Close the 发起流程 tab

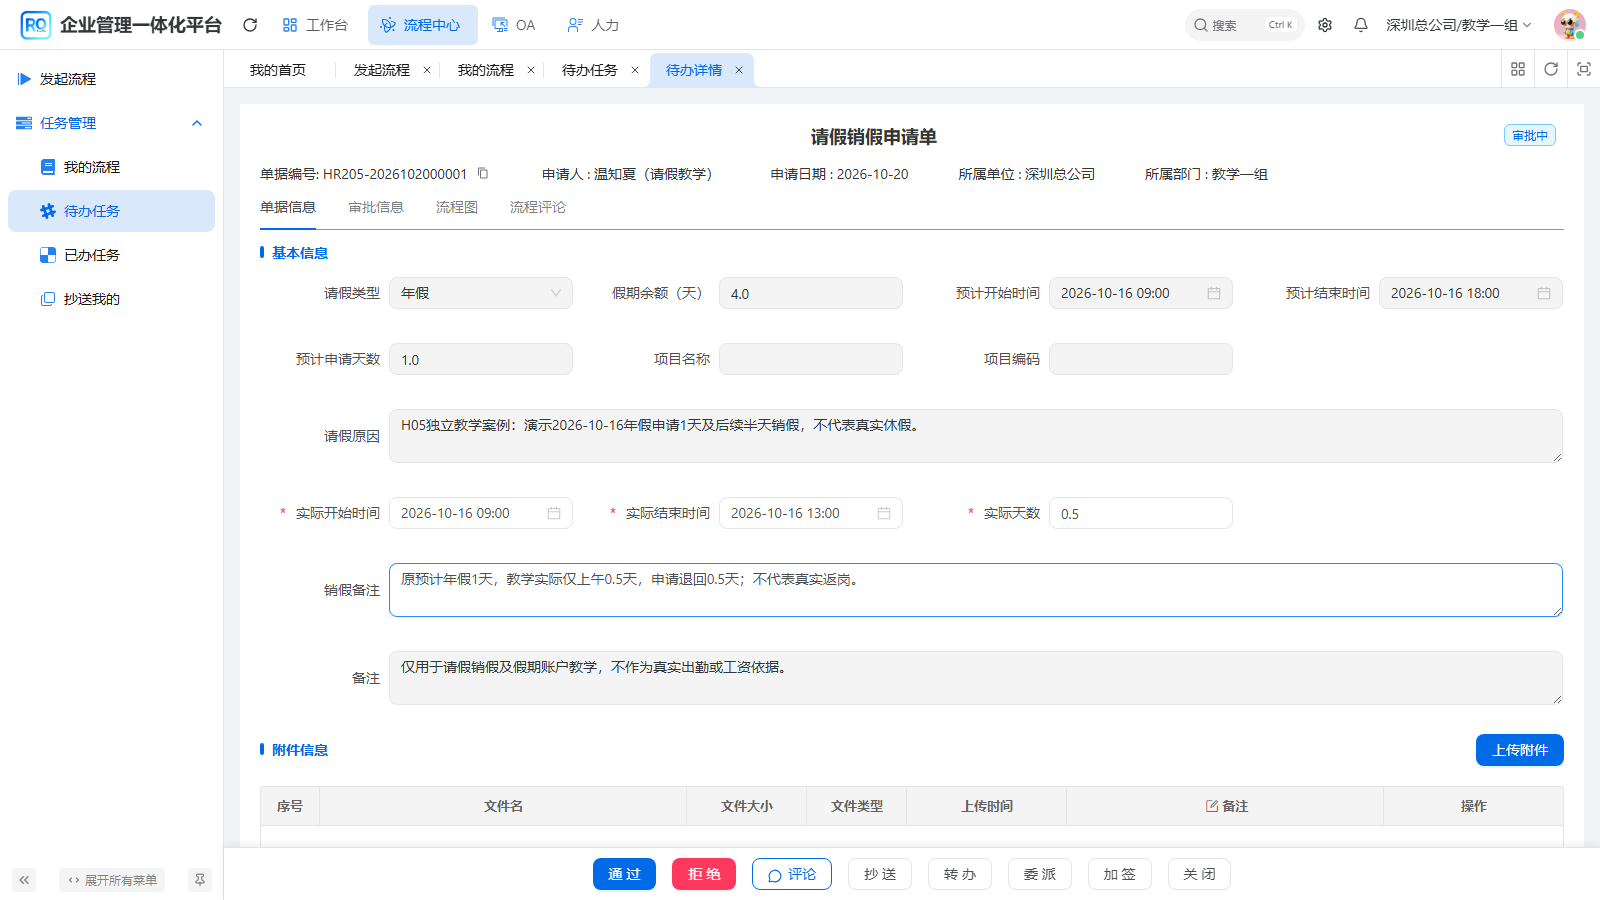point(427,70)
